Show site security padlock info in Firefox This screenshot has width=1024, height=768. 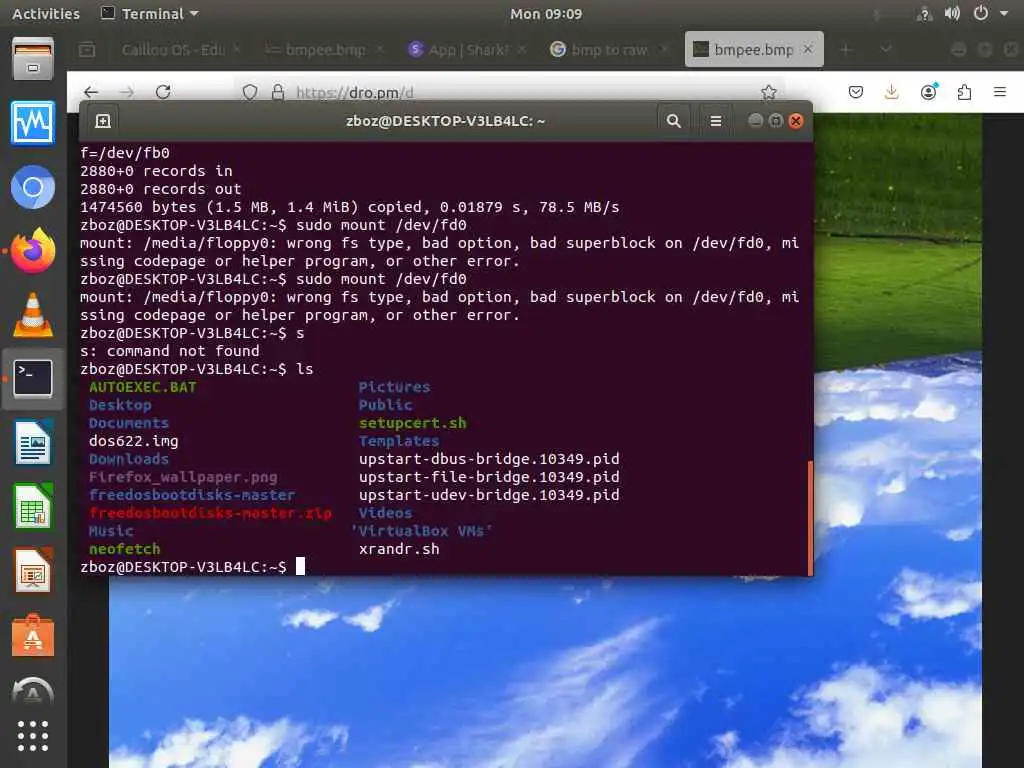(x=278, y=93)
